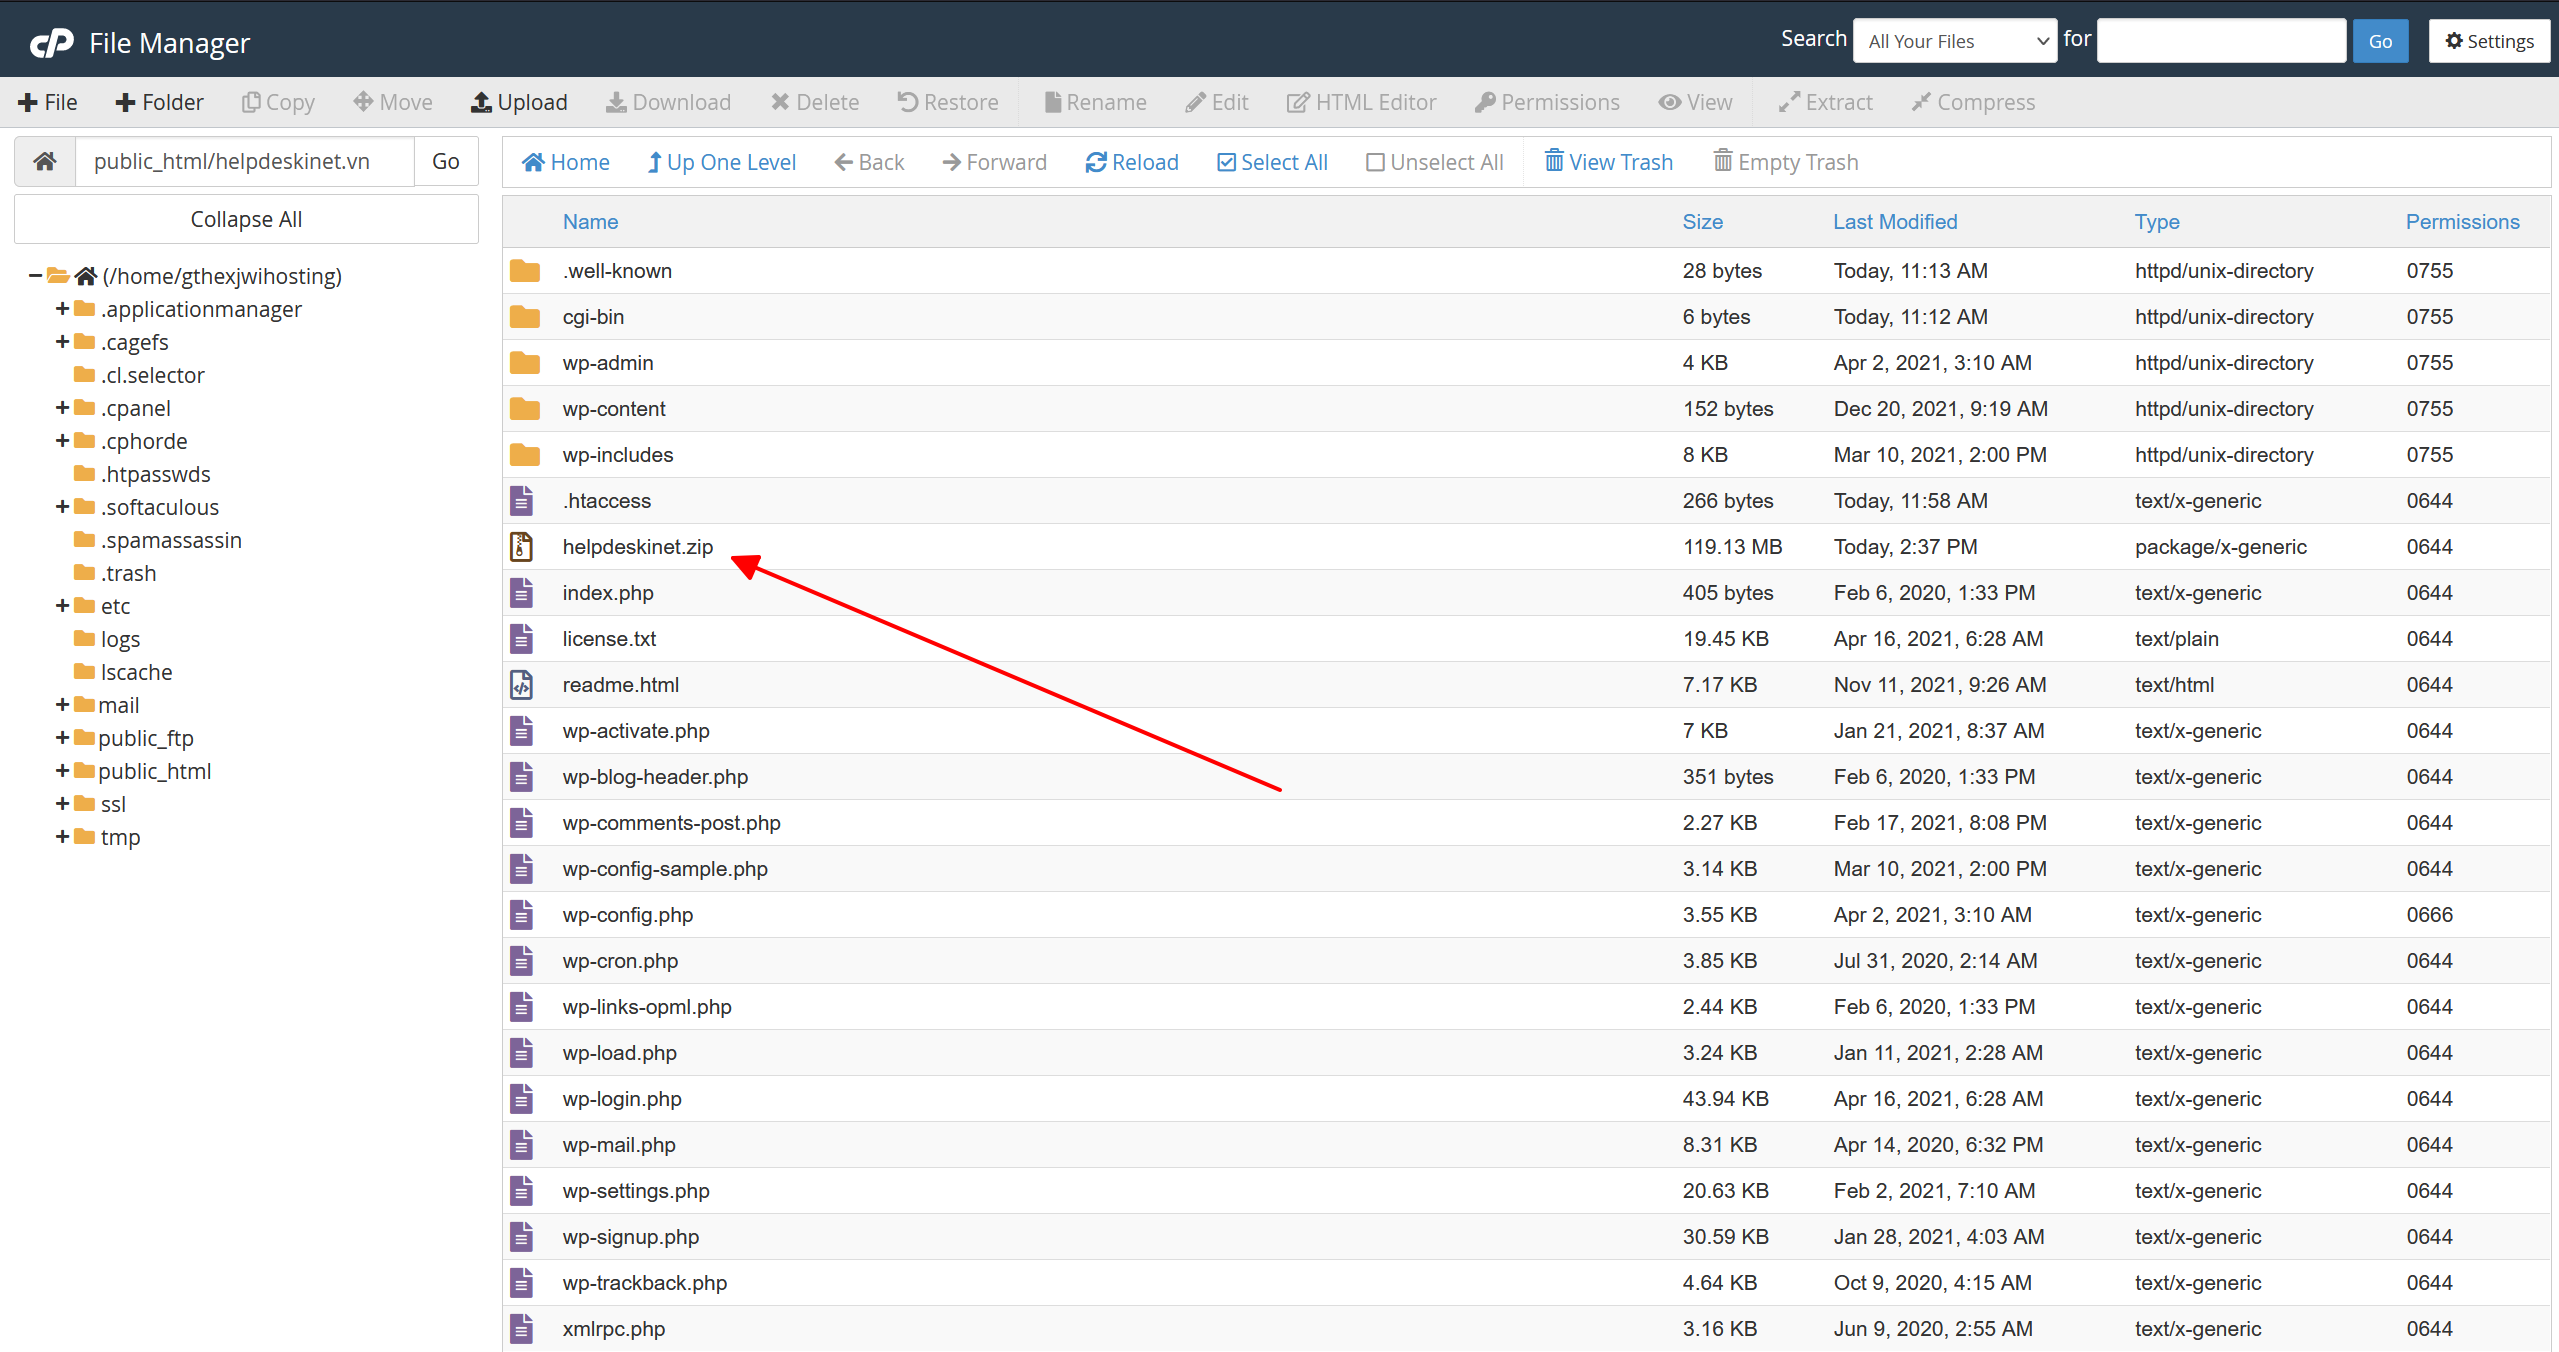Click 0666 permissions of wp-config.php
This screenshot has width=2559, height=1352.
pyautogui.click(x=2429, y=915)
